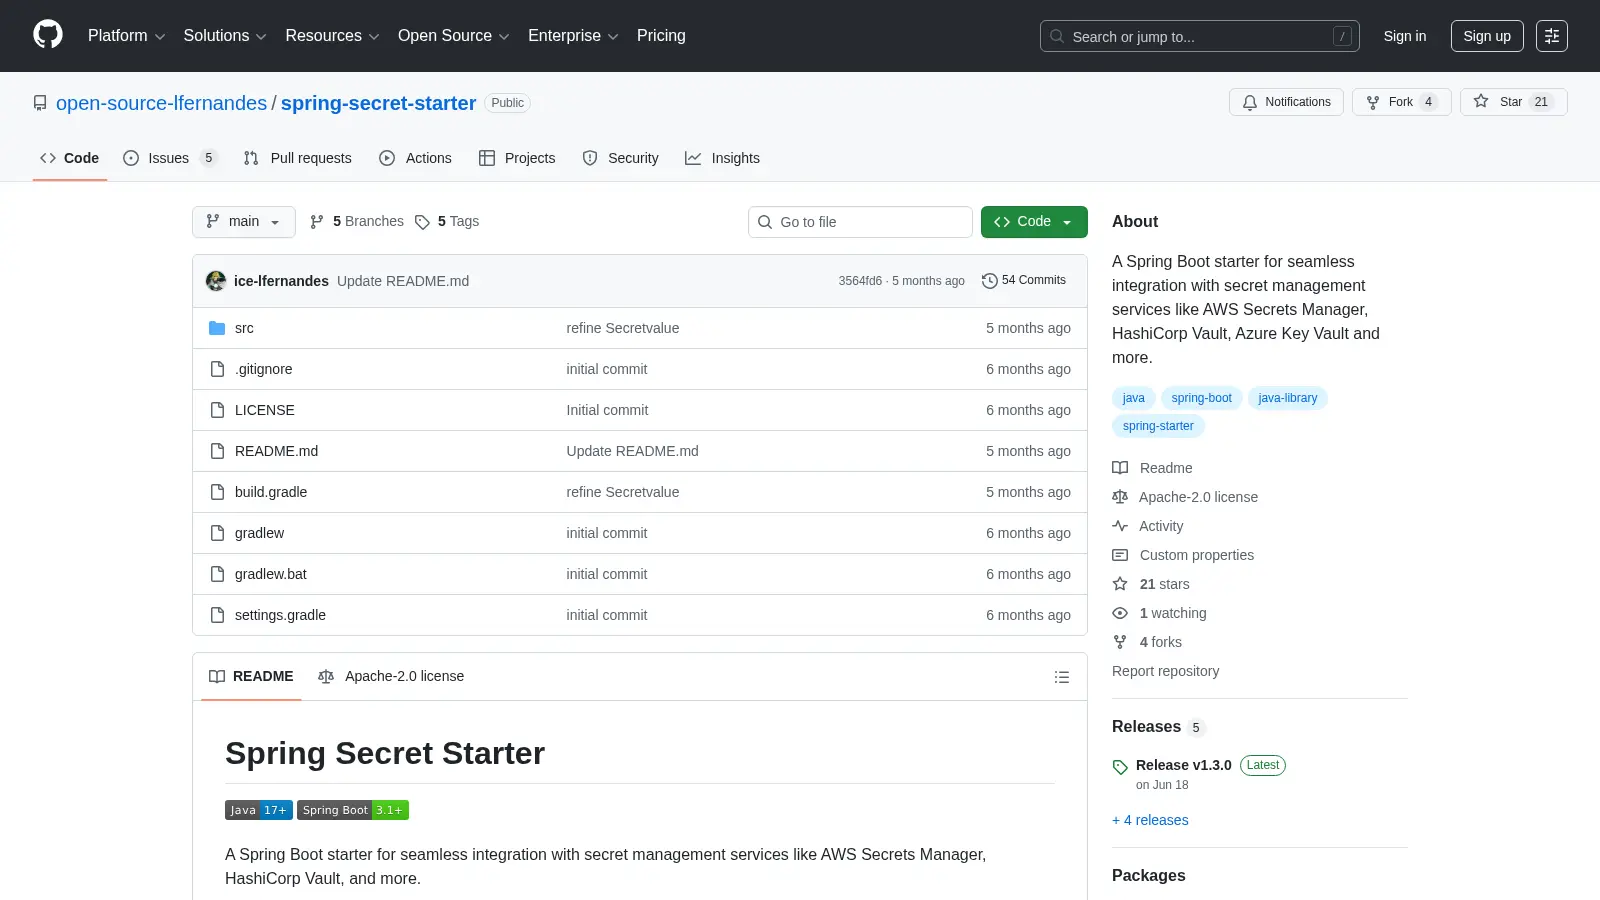Click the tag icon next to 5 Tags
This screenshot has height=900, width=1600.
pos(423,222)
